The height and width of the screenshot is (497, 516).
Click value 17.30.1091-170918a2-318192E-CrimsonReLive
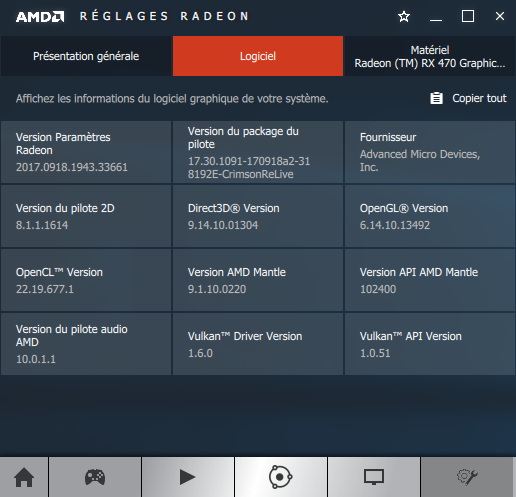pos(249,168)
